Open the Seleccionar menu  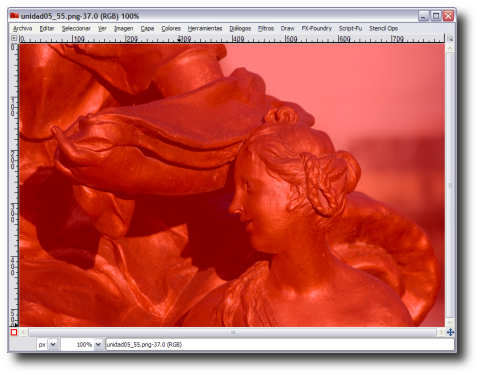tap(76, 29)
